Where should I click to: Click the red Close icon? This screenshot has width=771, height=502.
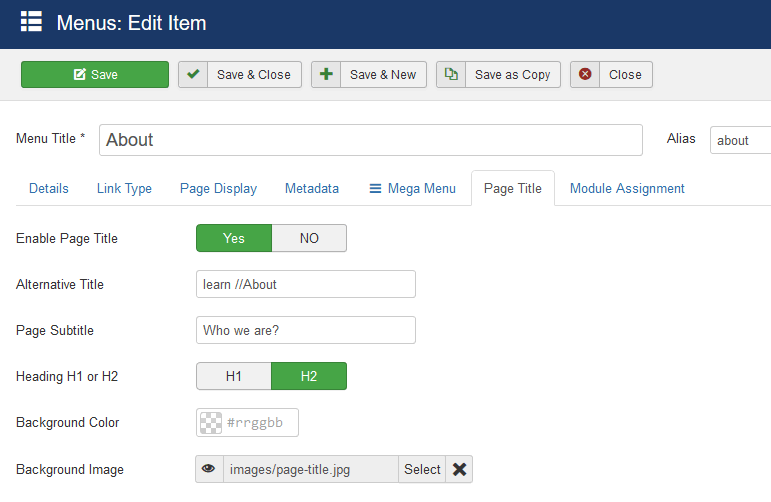coord(585,75)
